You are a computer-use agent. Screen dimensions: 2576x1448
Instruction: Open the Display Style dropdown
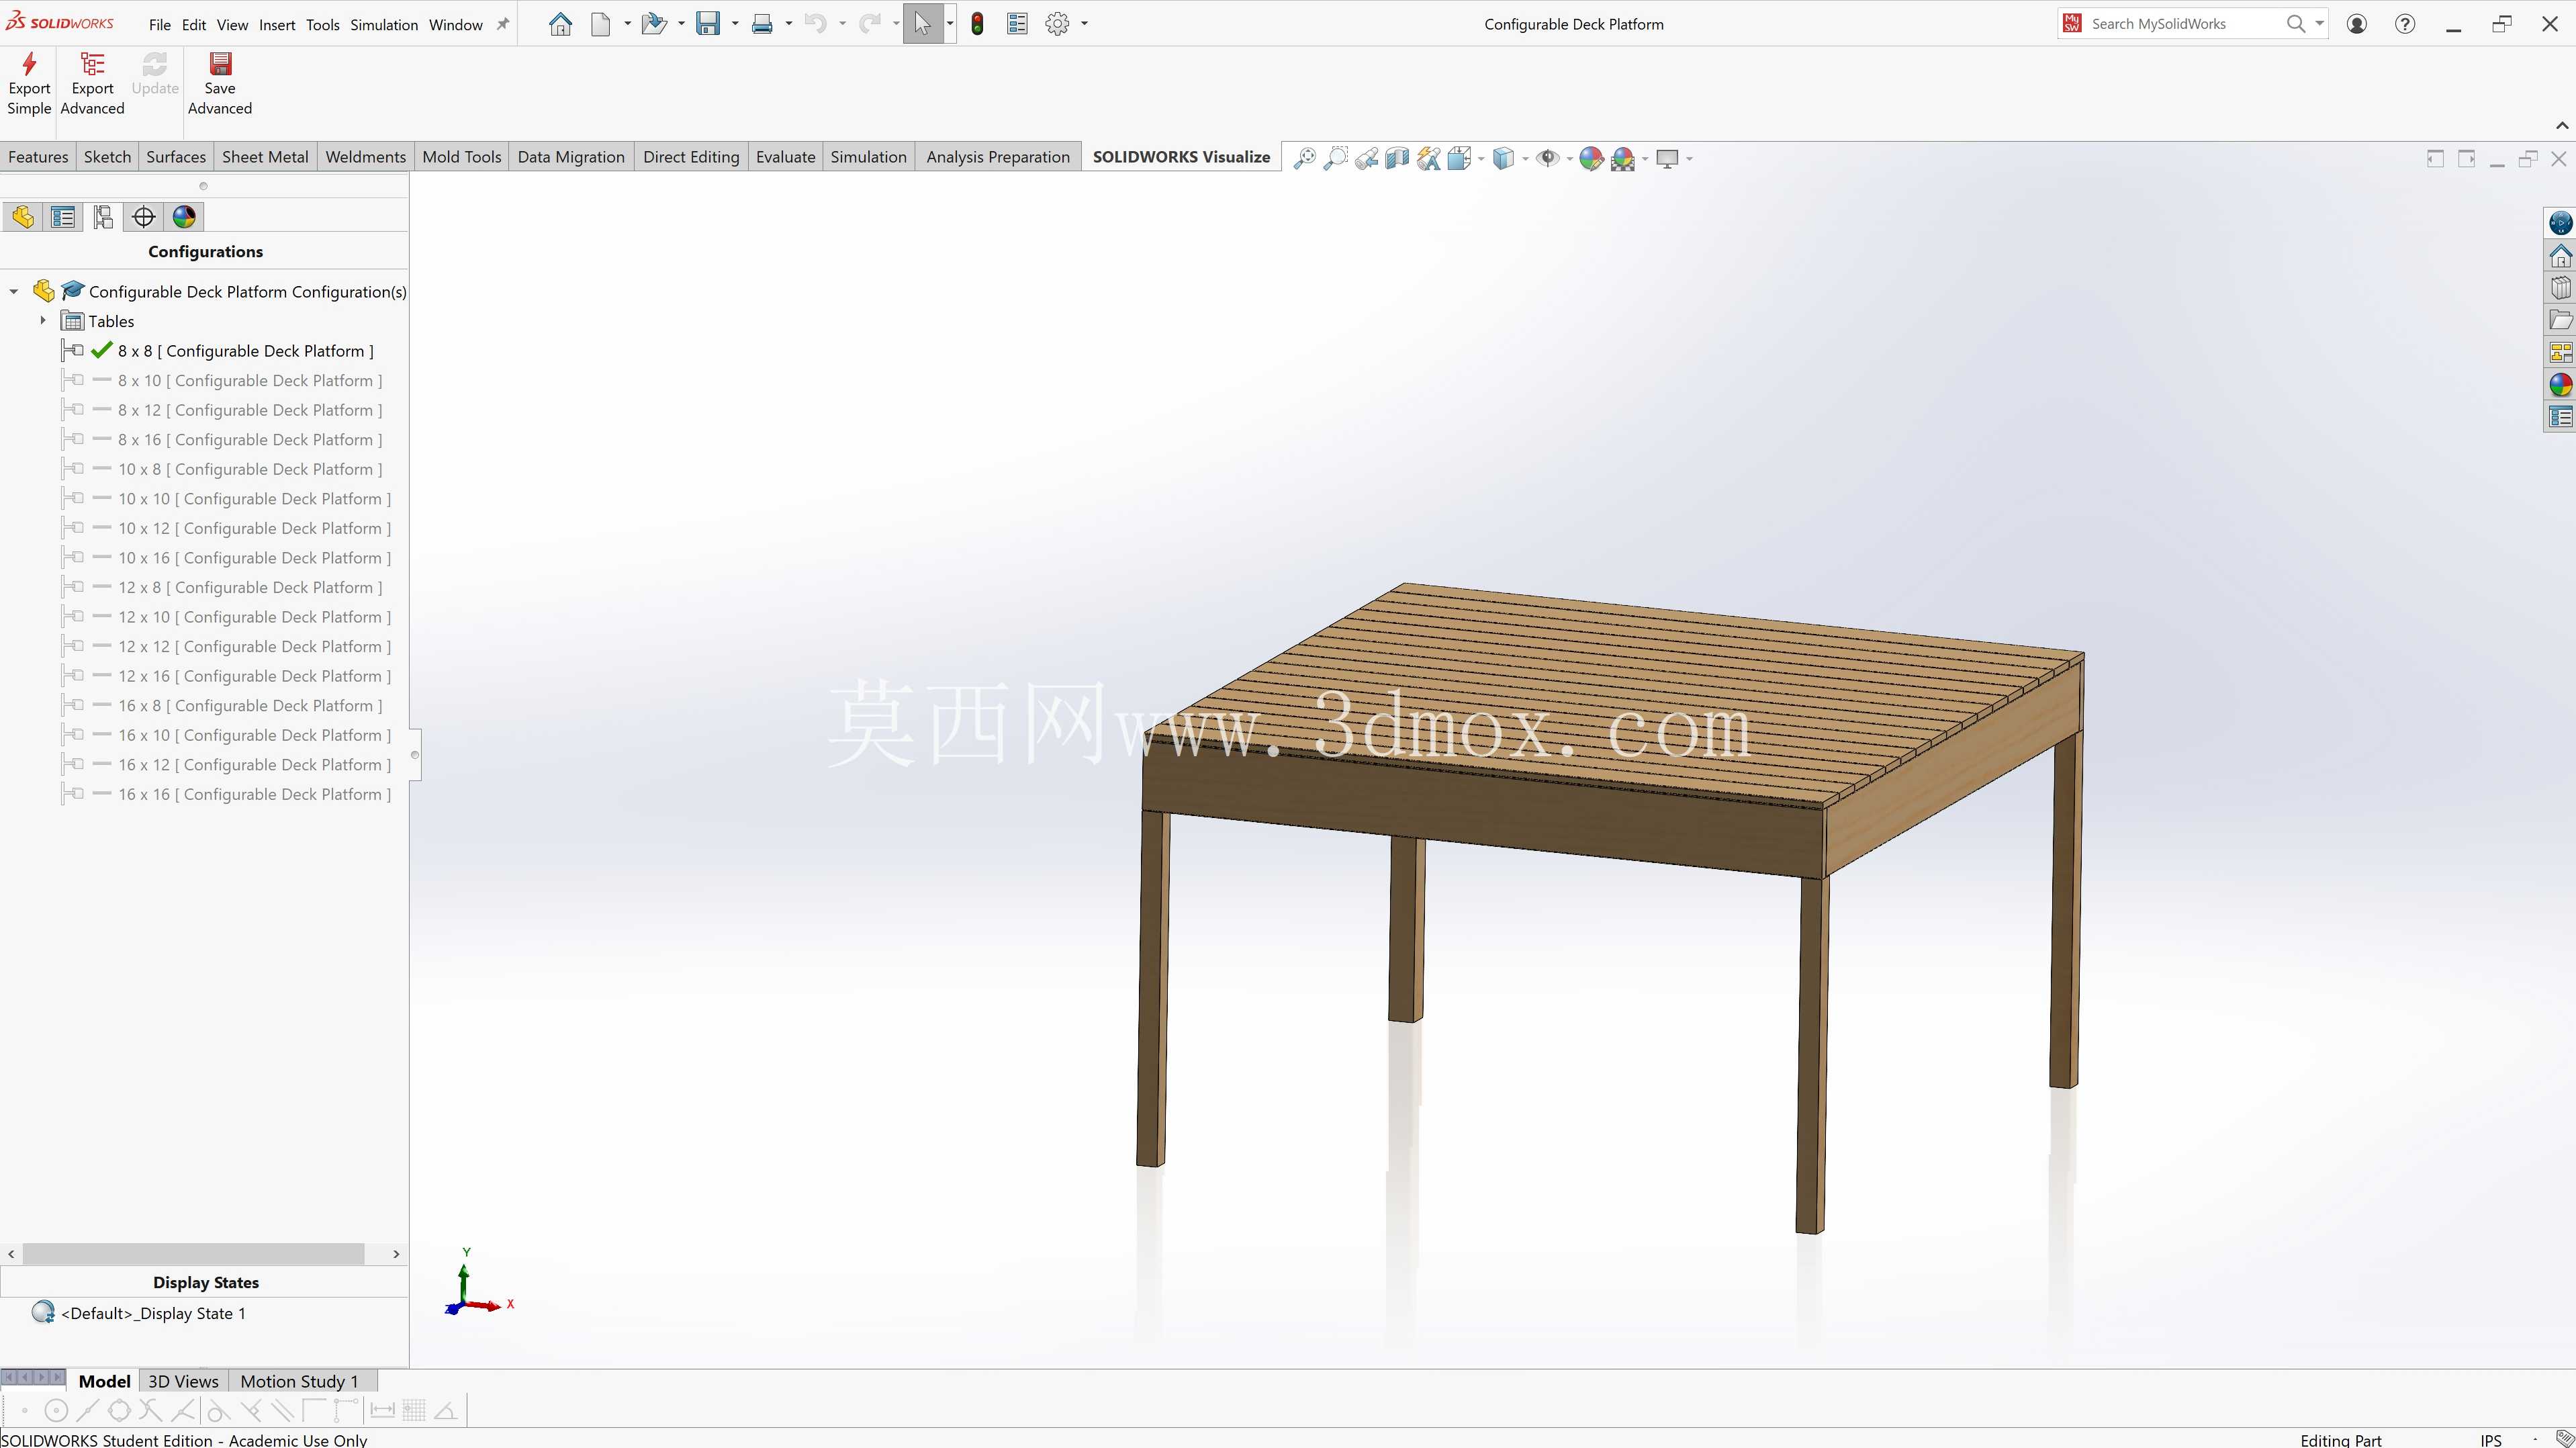(x=1525, y=158)
